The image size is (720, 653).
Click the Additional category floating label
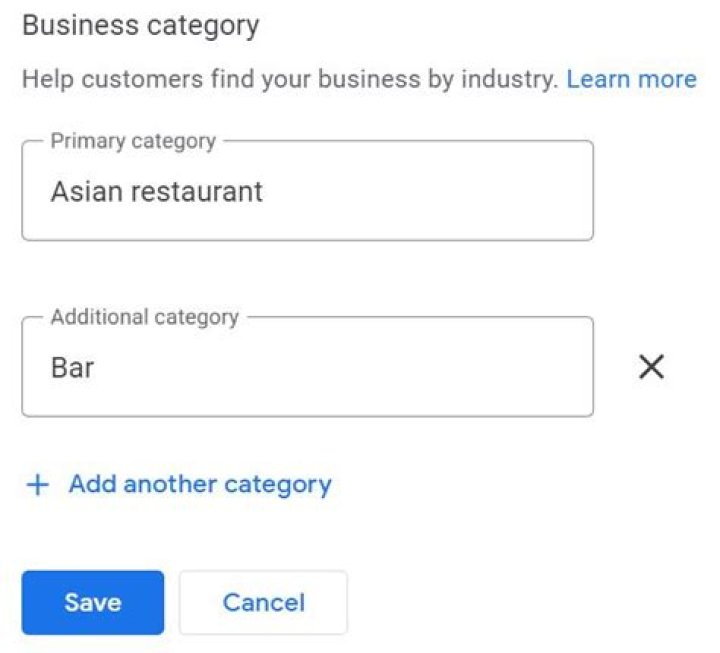click(x=145, y=318)
